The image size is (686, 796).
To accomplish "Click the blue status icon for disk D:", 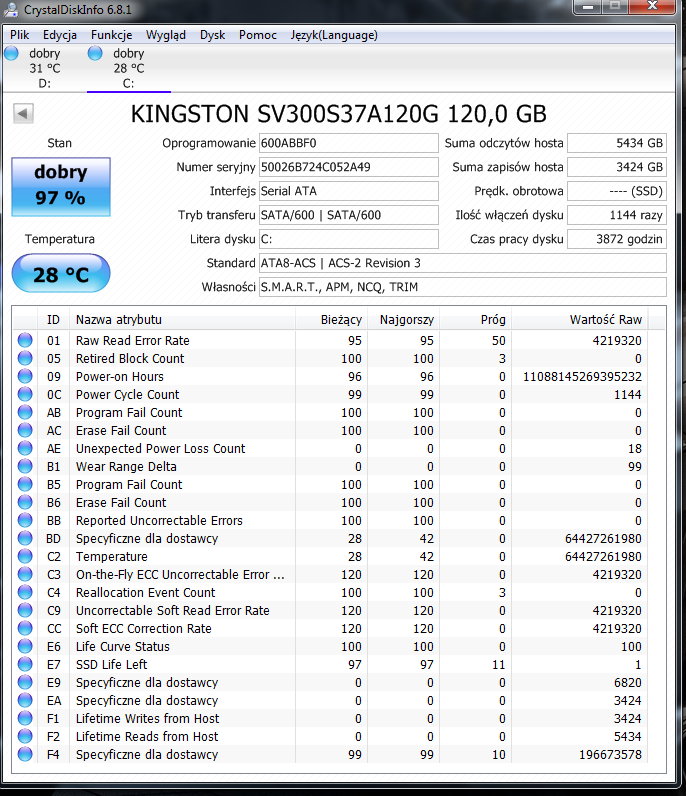I will click(11, 53).
